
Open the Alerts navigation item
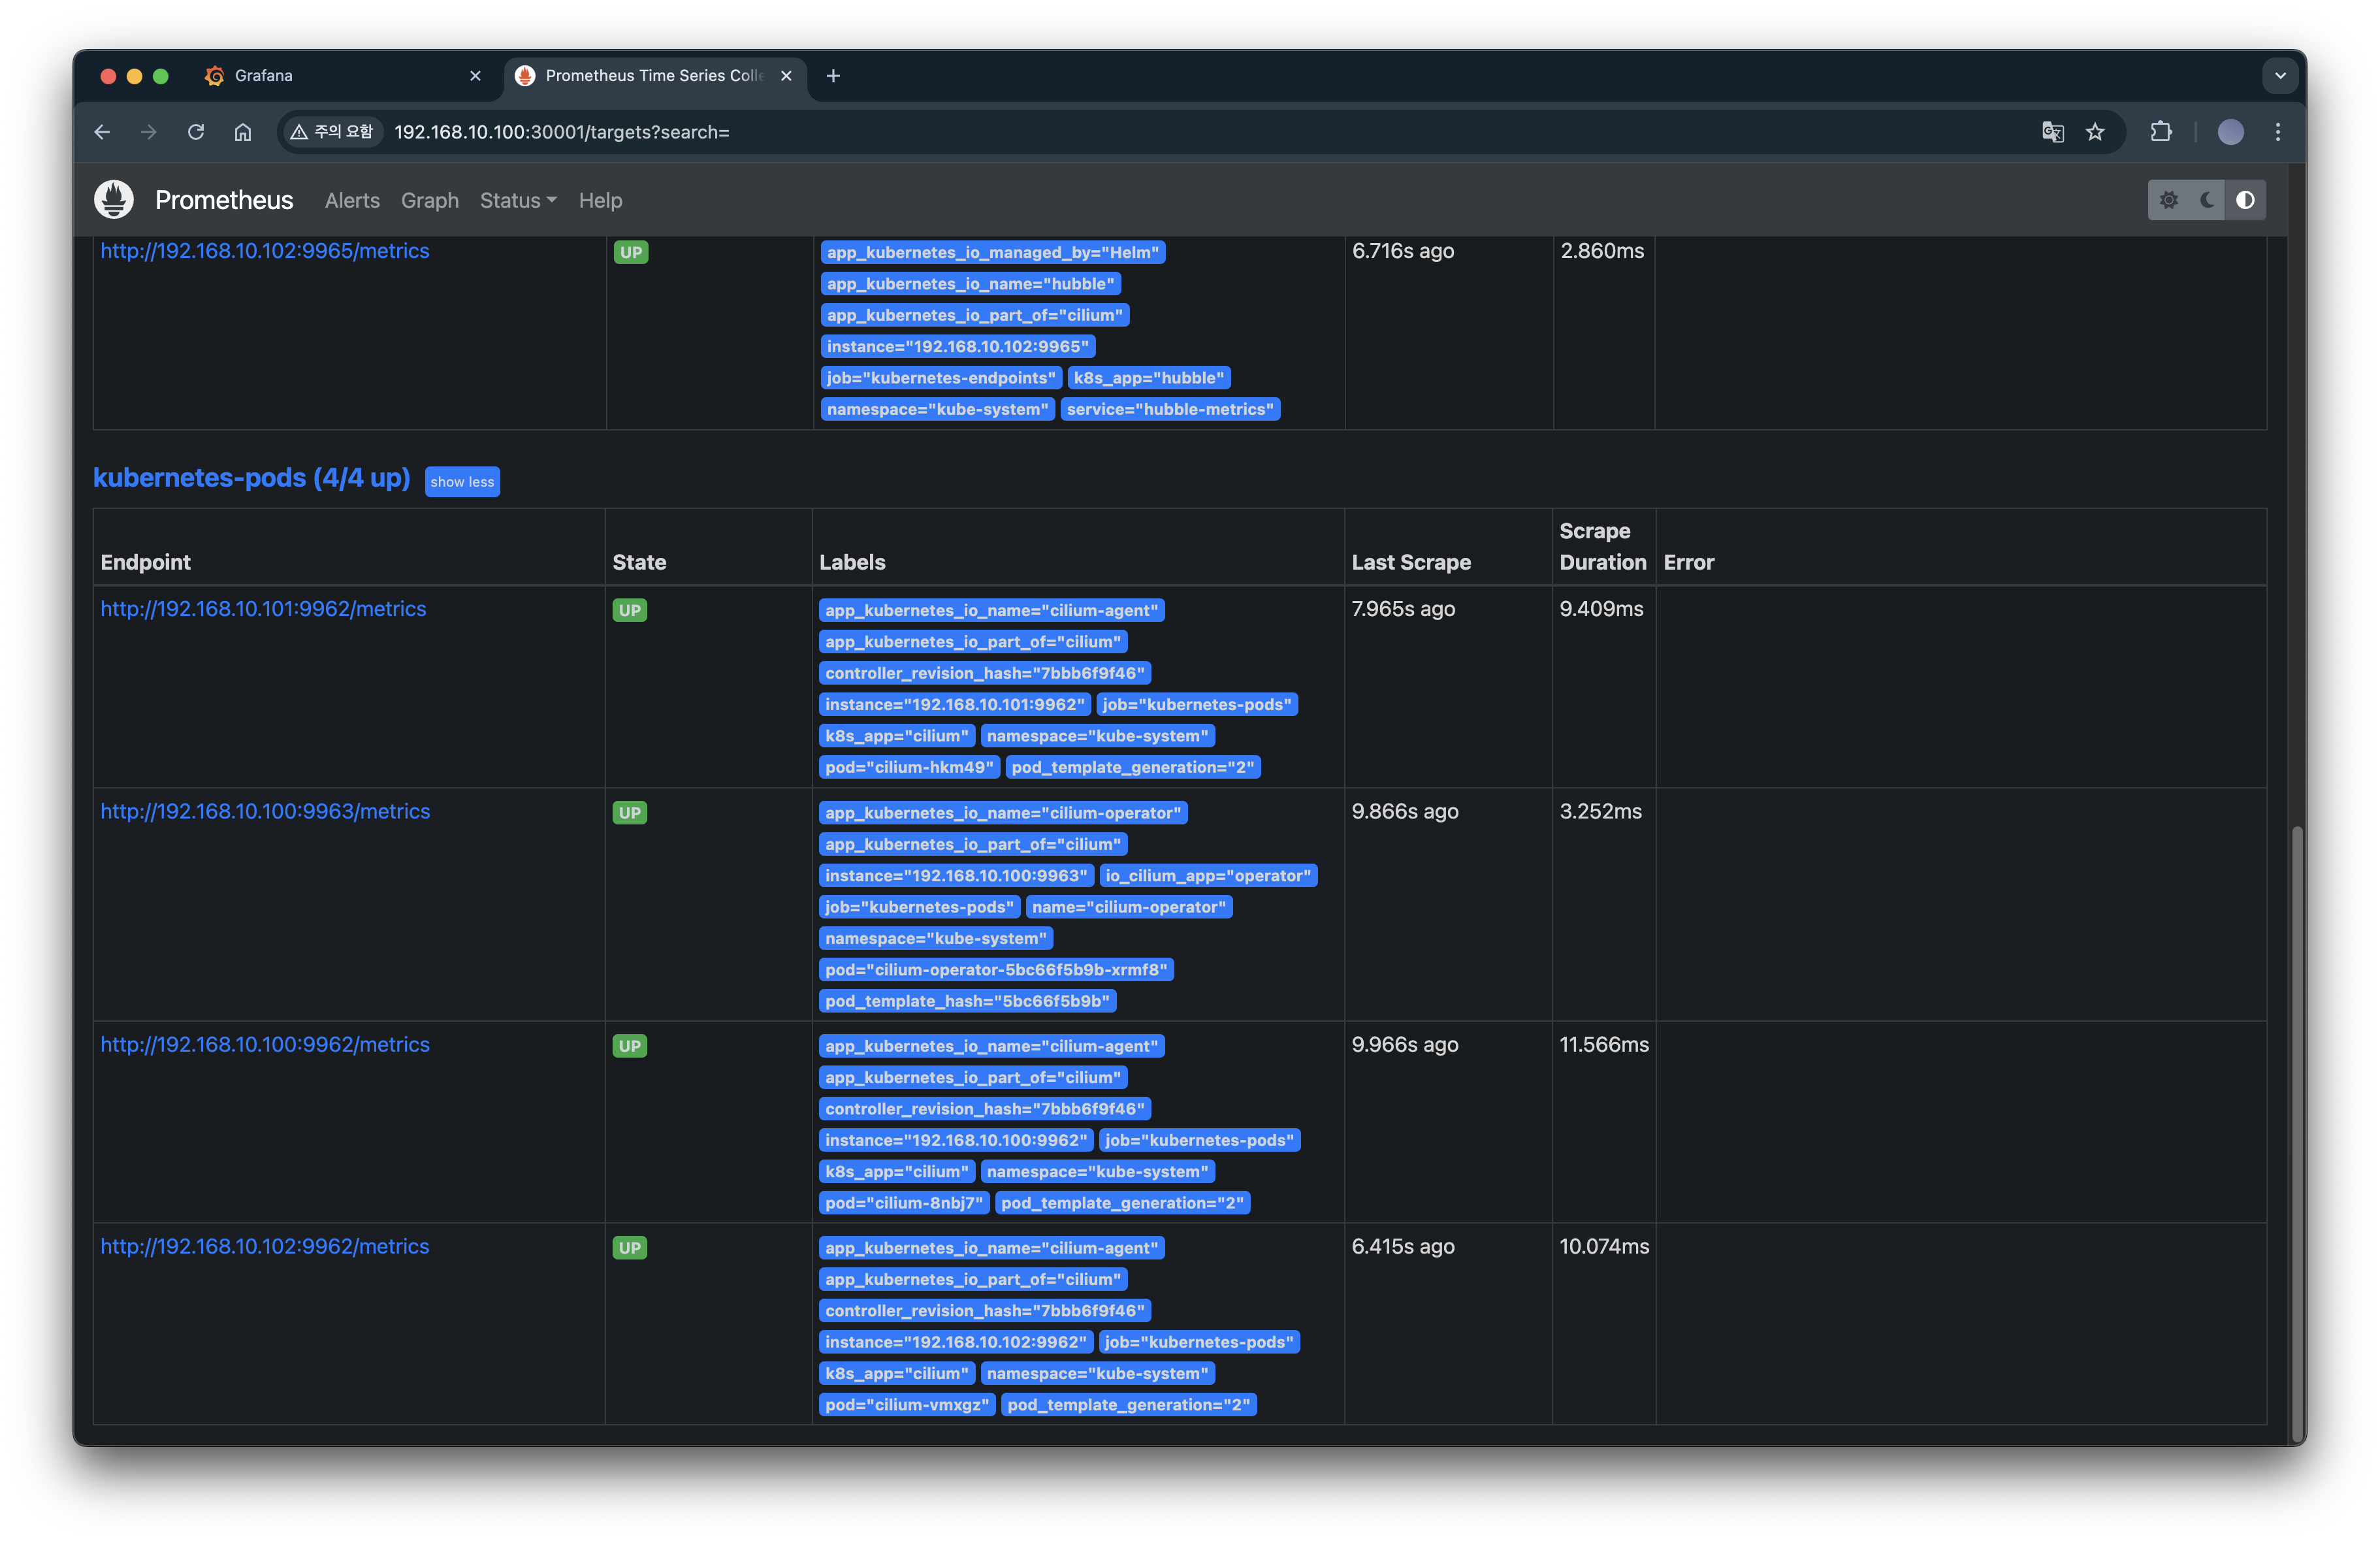[352, 200]
